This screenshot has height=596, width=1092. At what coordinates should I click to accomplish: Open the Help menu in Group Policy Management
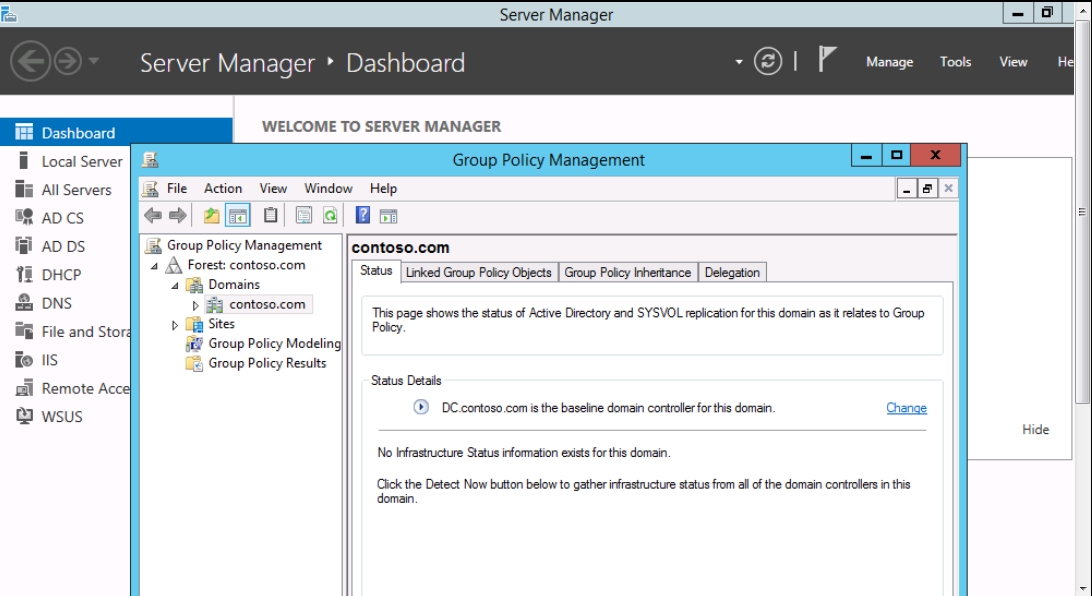[383, 188]
